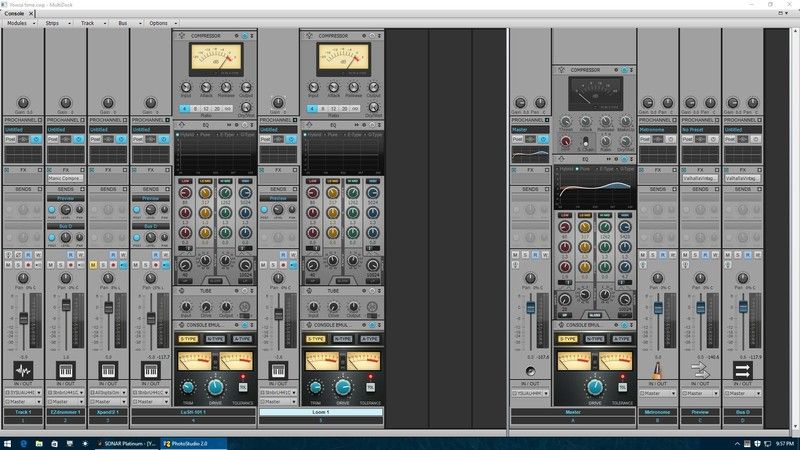Open the Modules menu

[x=20, y=23]
